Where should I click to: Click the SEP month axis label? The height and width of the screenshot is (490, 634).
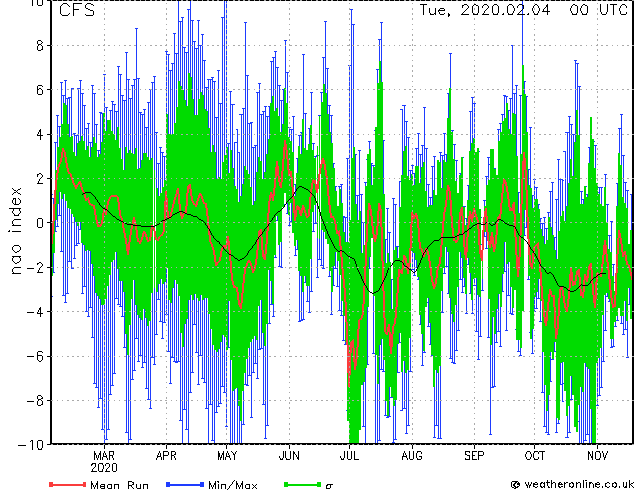tap(474, 456)
